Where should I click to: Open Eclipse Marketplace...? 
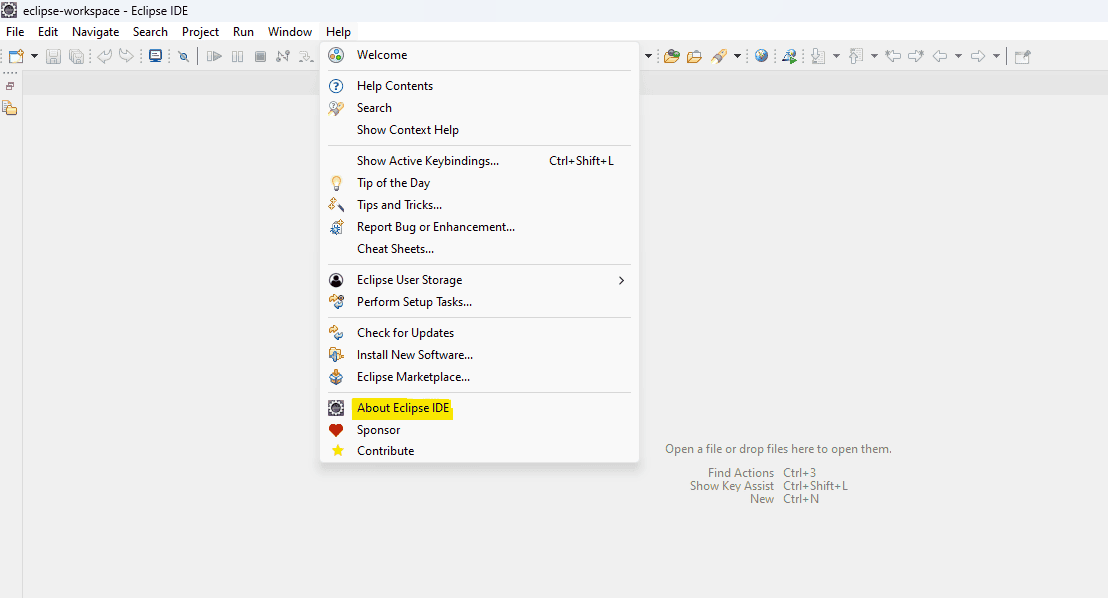pos(479,377)
